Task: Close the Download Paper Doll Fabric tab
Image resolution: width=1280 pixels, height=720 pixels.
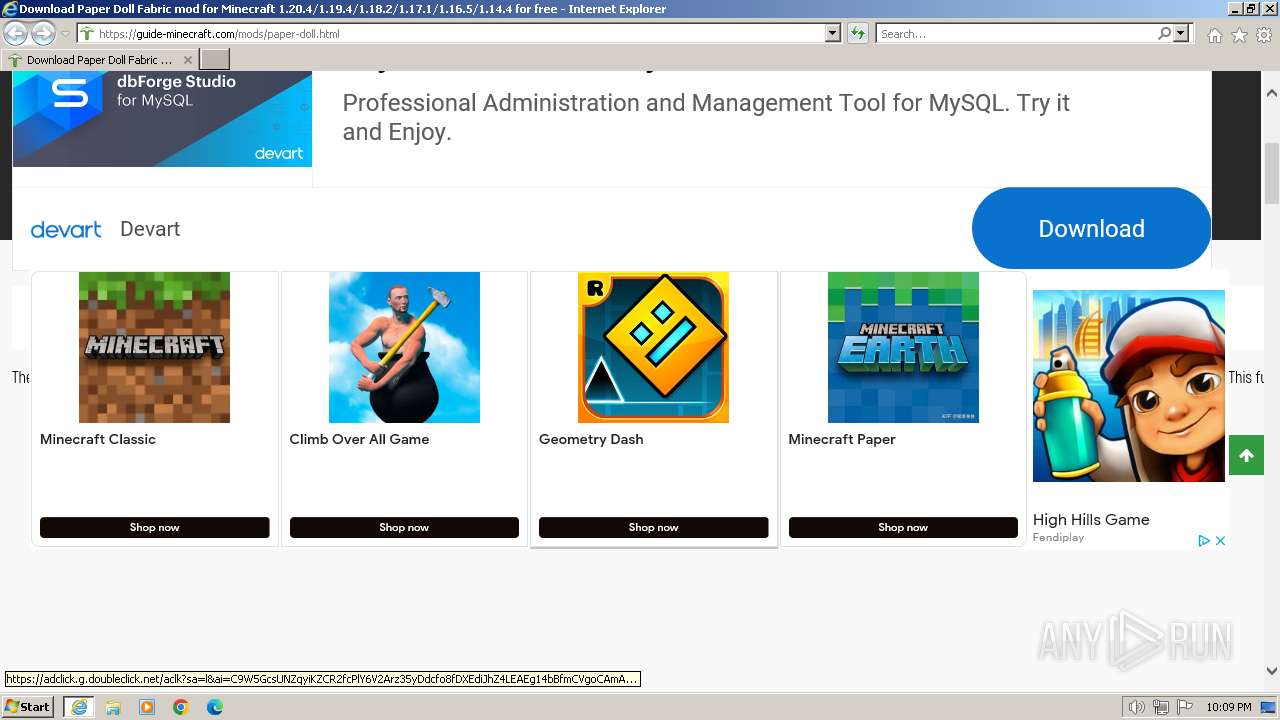Action: (x=188, y=60)
